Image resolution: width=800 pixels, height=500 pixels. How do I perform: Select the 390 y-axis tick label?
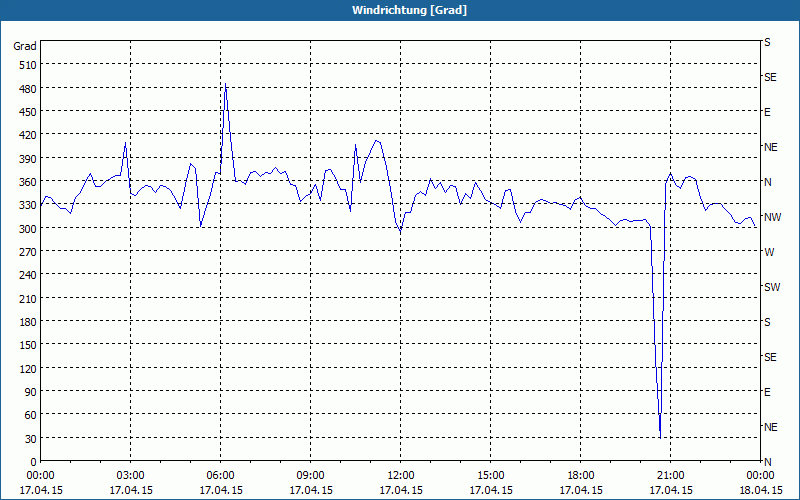tap(29, 159)
